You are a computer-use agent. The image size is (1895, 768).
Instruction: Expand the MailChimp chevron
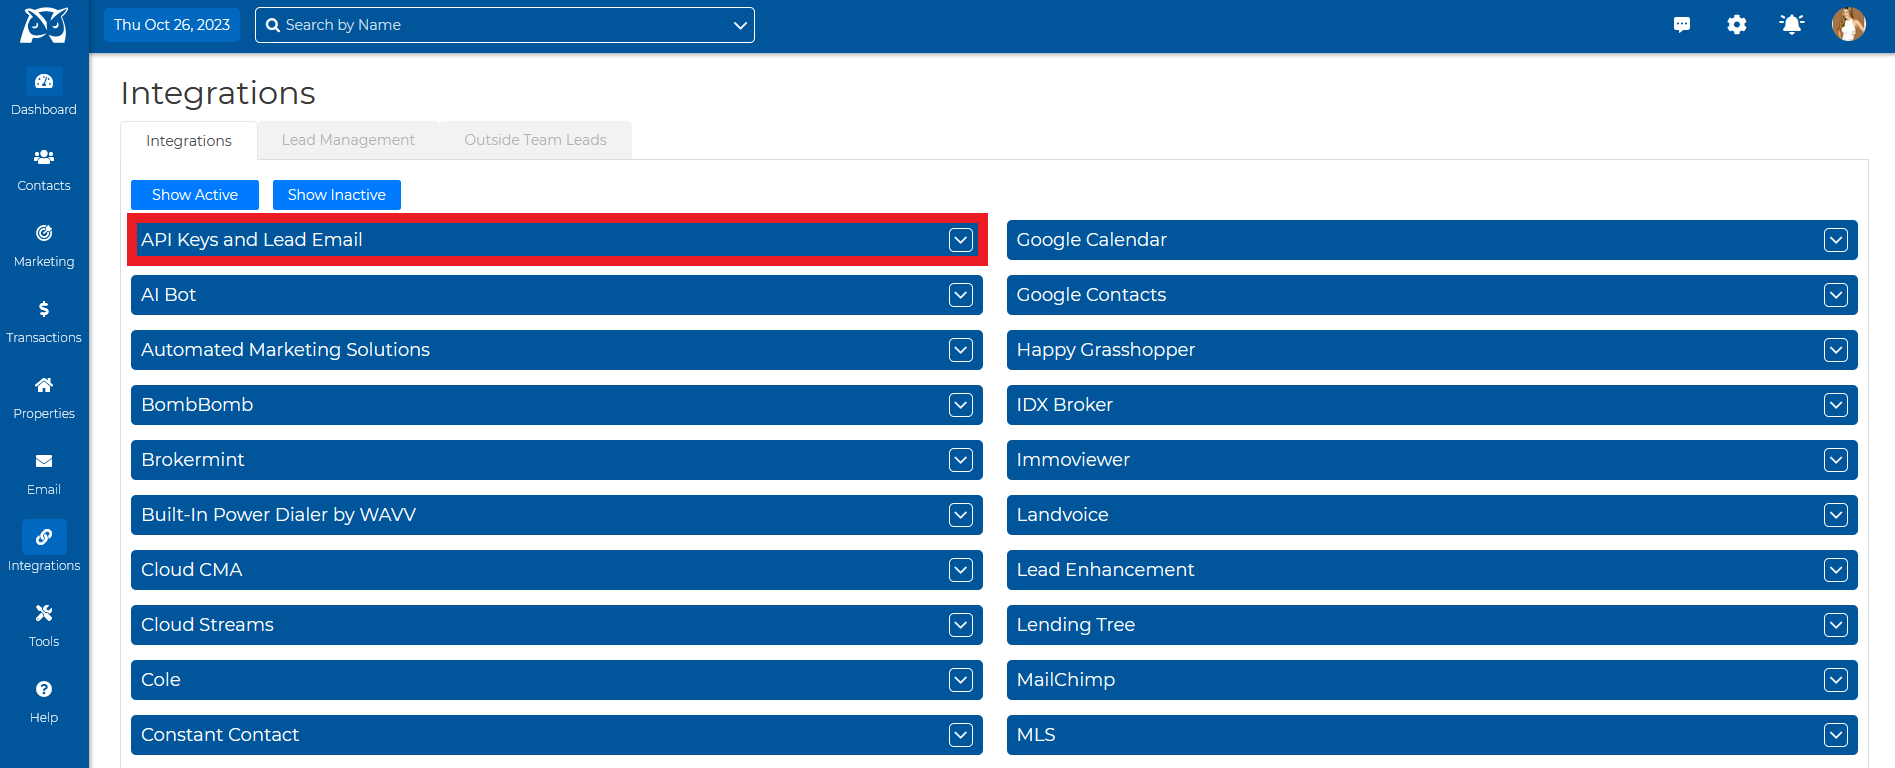click(1836, 680)
